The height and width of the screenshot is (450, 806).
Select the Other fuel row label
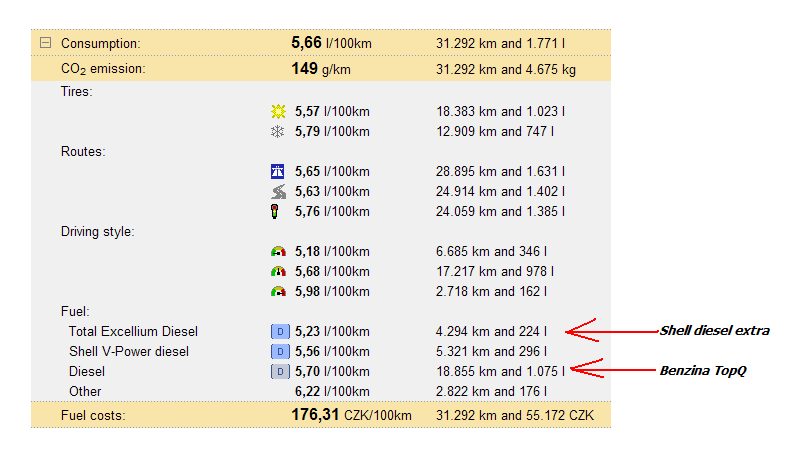(x=85, y=391)
